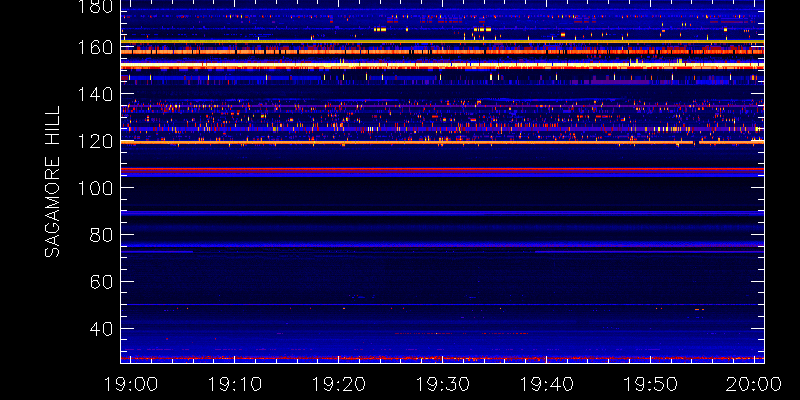Image resolution: width=800 pixels, height=400 pixels.
Task: Click the red emission band near 108
Action: coord(442,169)
